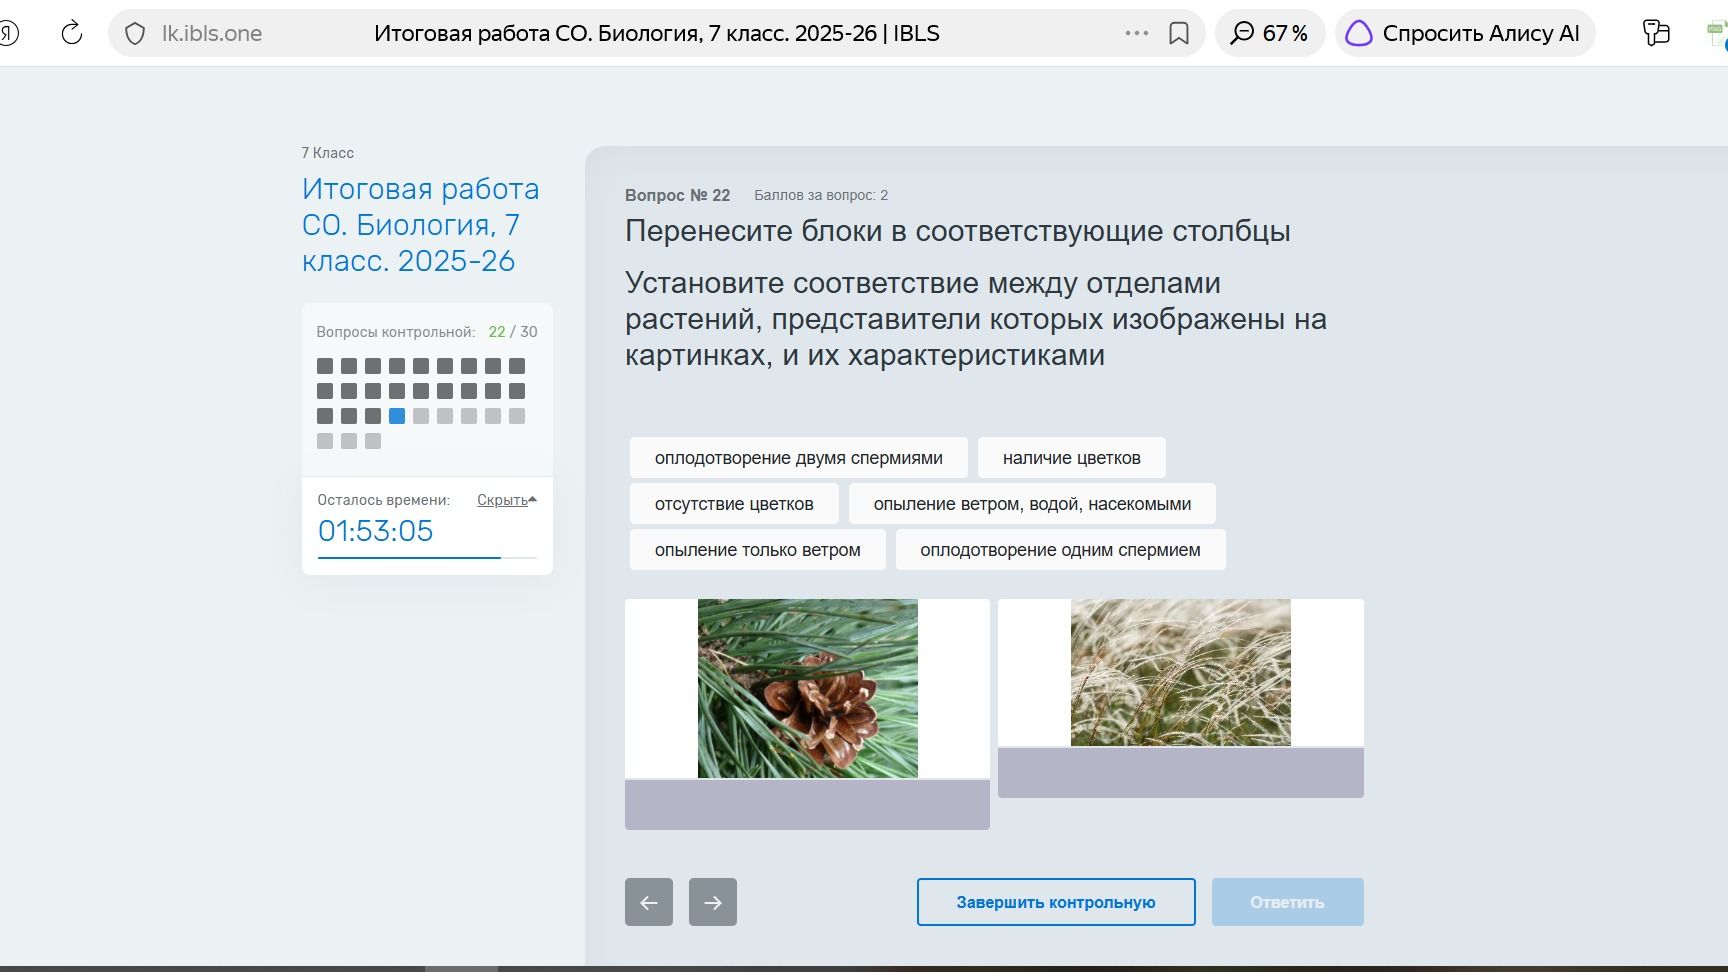Click the remaining time progress bar

pyautogui.click(x=427, y=557)
